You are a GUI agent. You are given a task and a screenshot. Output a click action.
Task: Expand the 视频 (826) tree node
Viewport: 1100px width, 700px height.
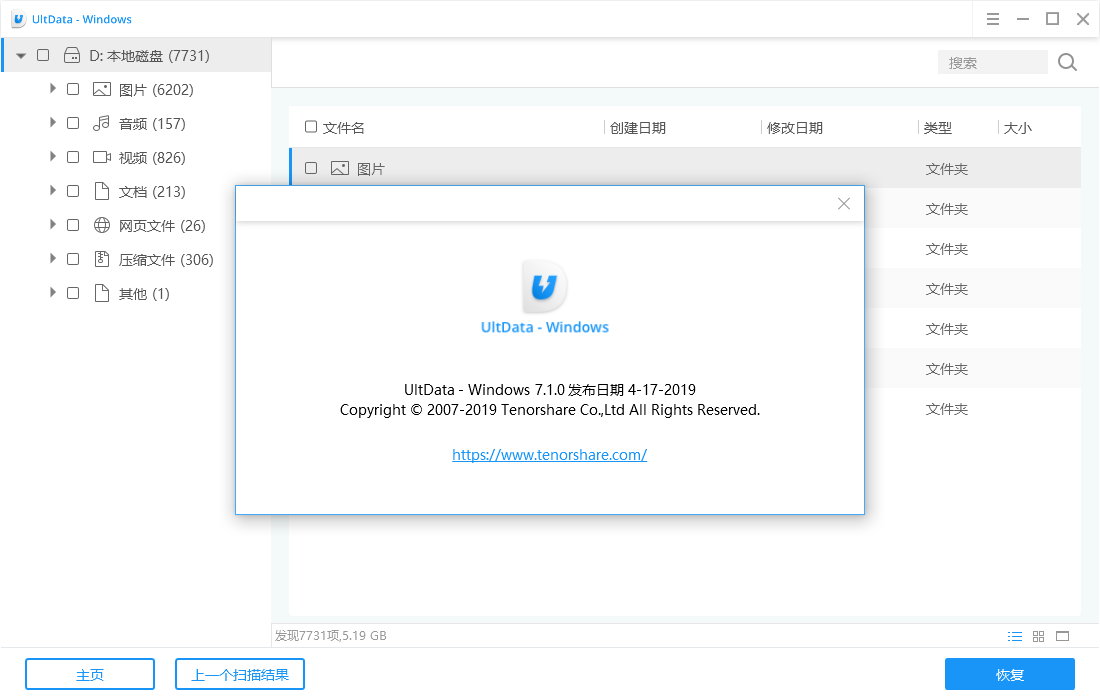[x=53, y=156]
